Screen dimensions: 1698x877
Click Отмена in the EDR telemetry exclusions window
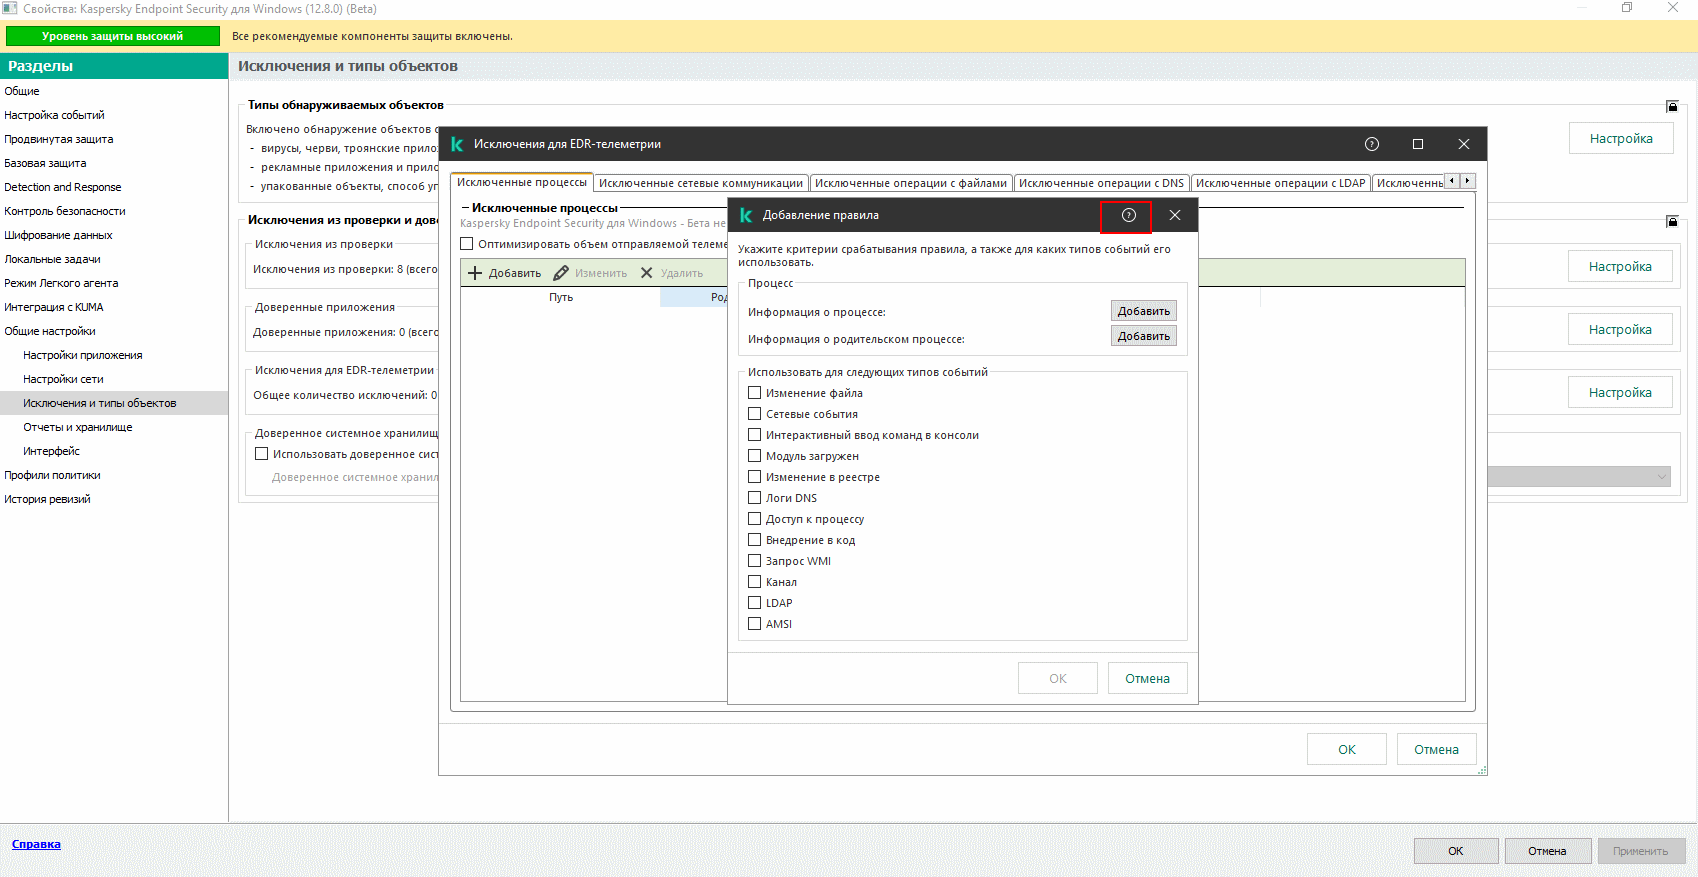tap(1437, 749)
